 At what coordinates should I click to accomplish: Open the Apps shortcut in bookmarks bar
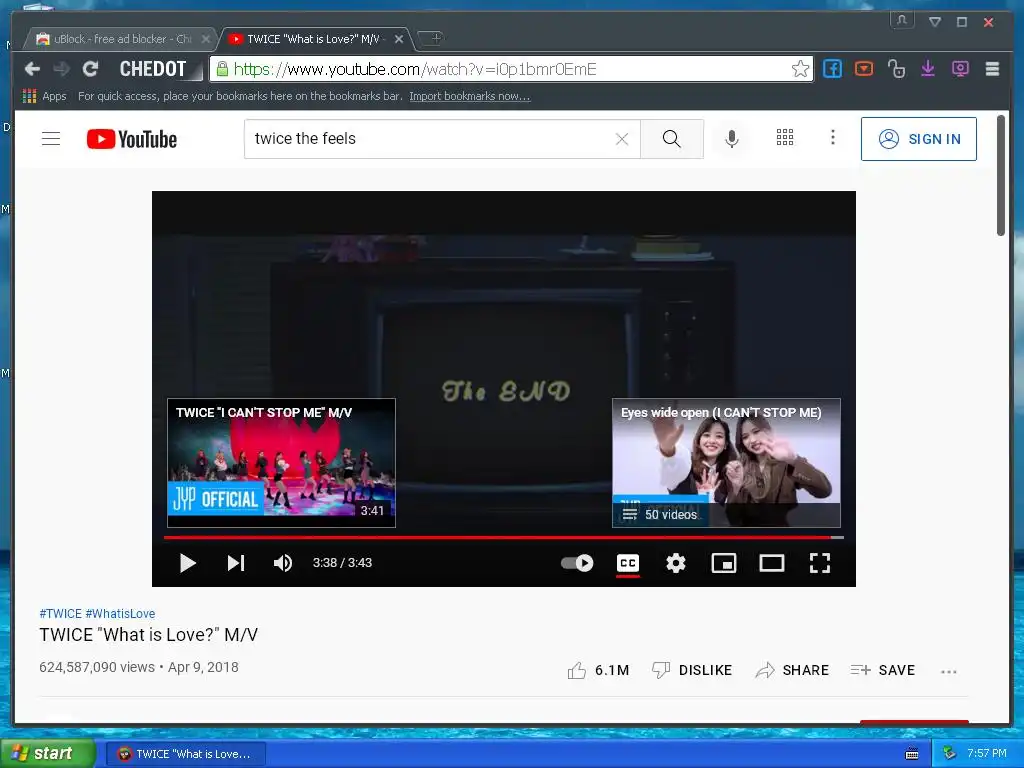[44, 96]
